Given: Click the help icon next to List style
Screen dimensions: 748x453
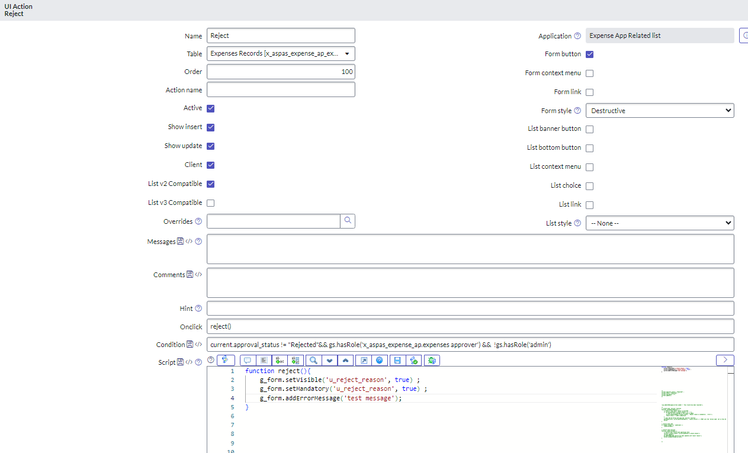Looking at the screenshot, I should click(577, 223).
